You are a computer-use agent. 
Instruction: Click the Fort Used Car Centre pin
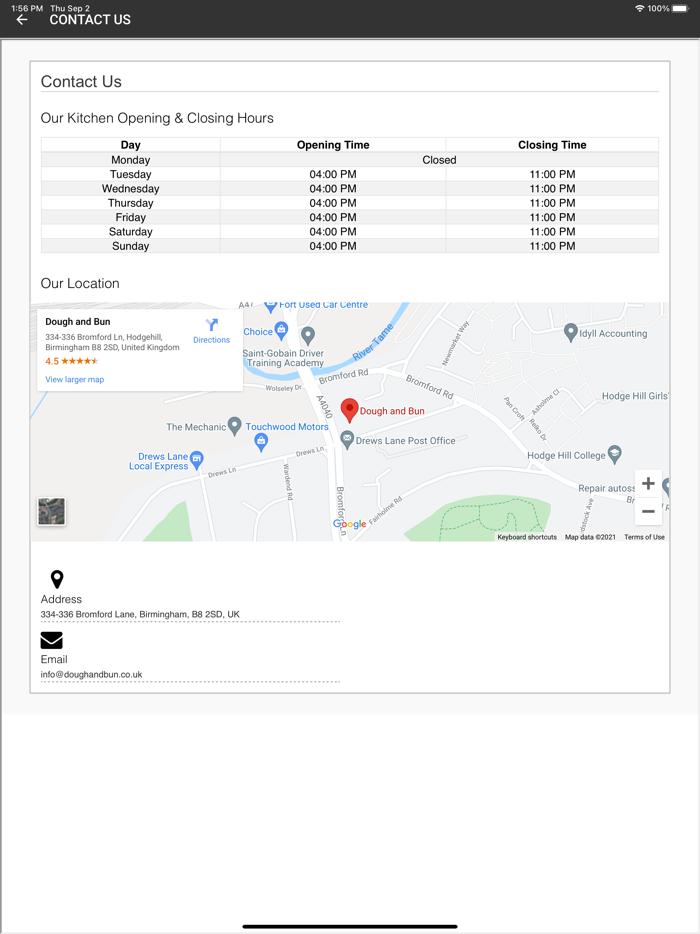pyautogui.click(x=271, y=306)
